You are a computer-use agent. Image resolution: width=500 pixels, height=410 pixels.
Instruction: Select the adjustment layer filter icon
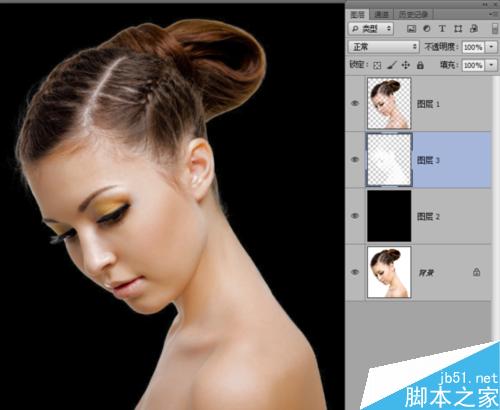tap(427, 29)
